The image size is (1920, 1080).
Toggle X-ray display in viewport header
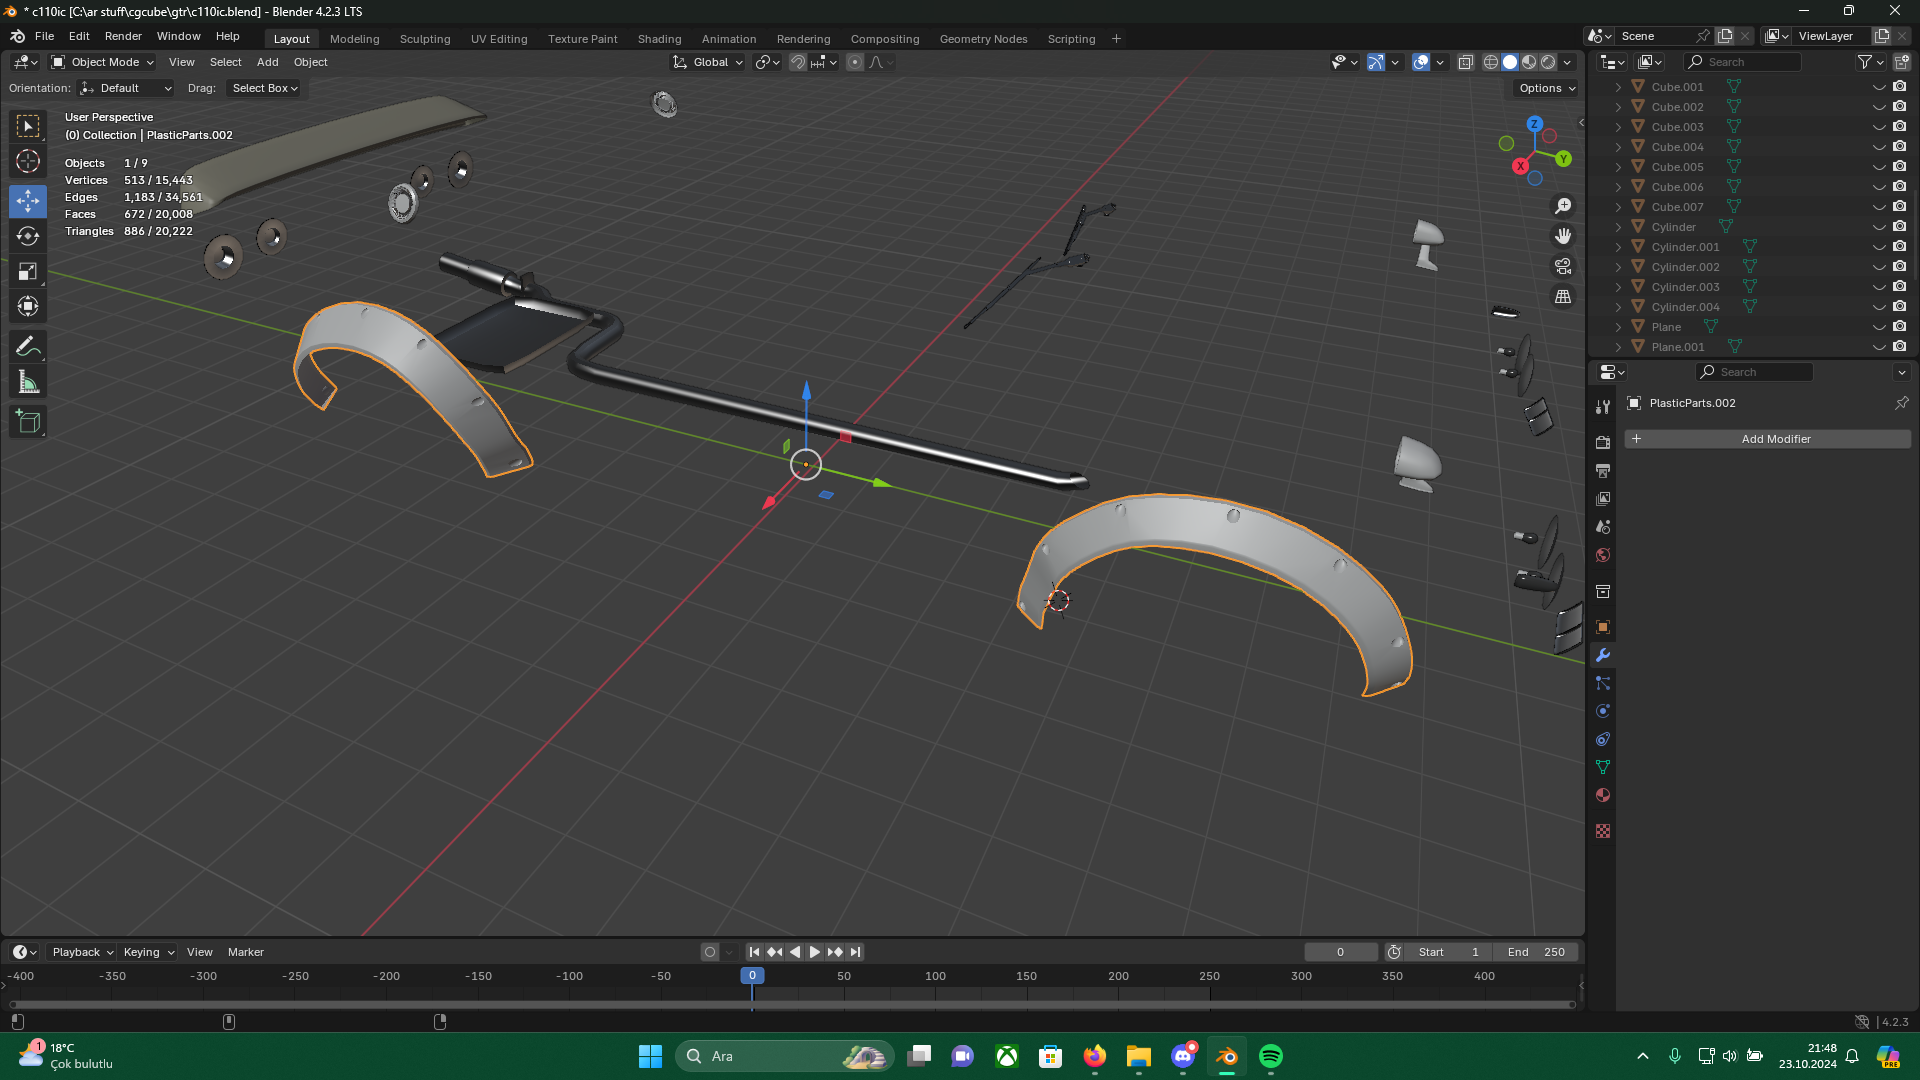(1465, 62)
